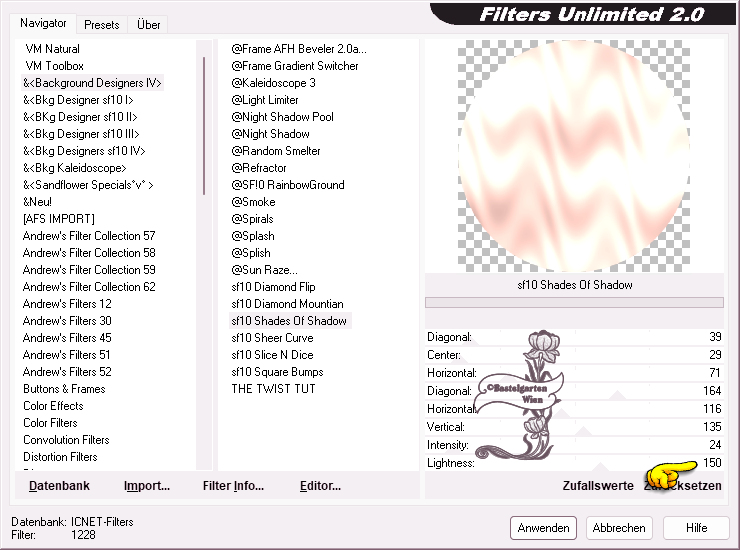
Task: Switch to the Navigator tab
Action: [43, 23]
